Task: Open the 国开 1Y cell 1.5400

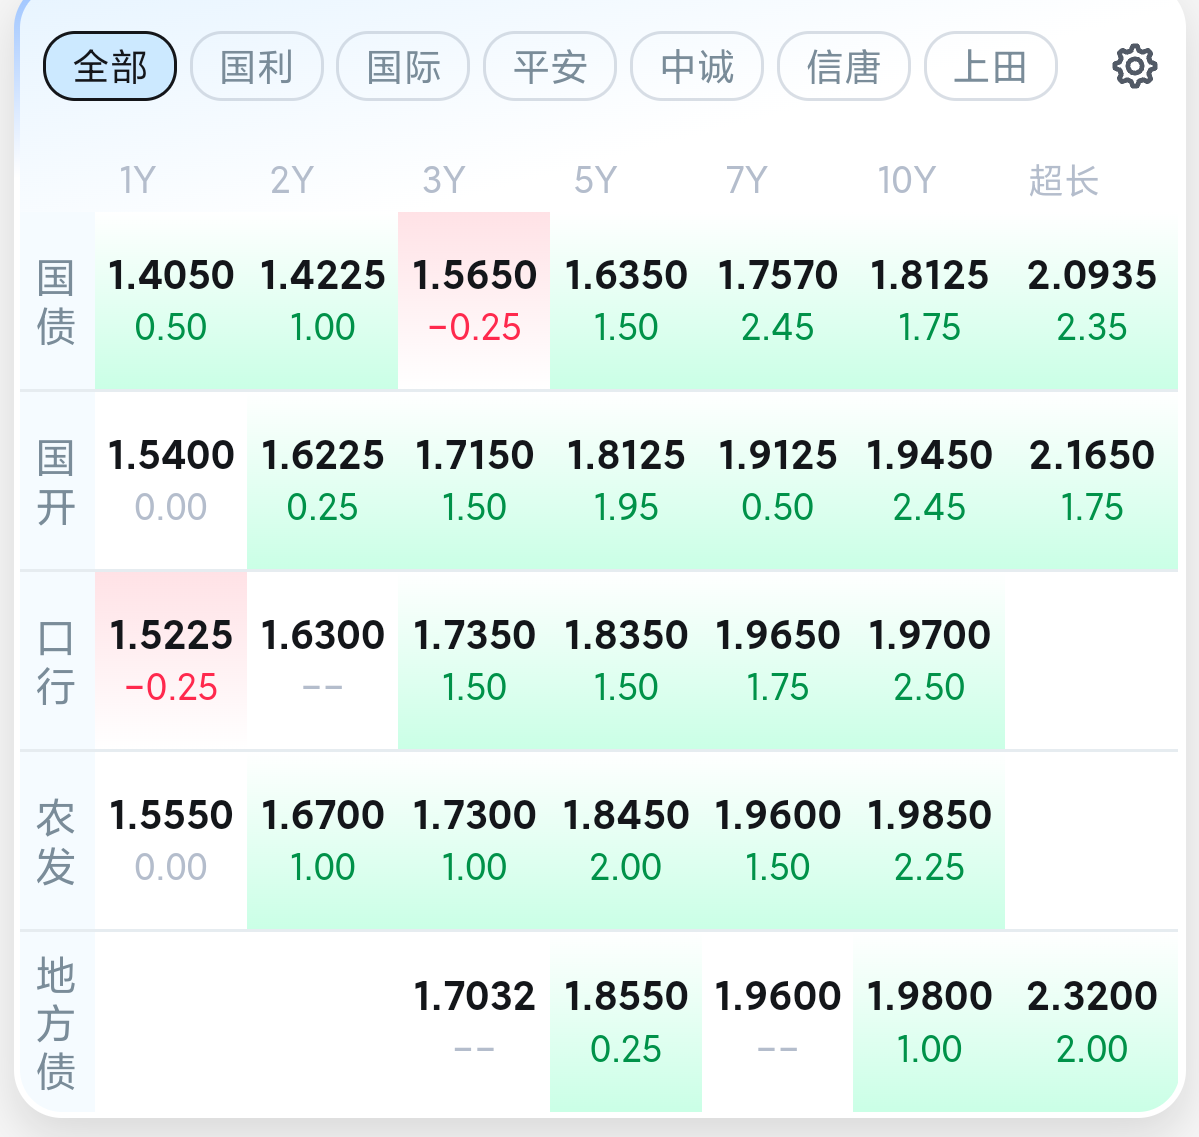Action: pyautogui.click(x=171, y=481)
